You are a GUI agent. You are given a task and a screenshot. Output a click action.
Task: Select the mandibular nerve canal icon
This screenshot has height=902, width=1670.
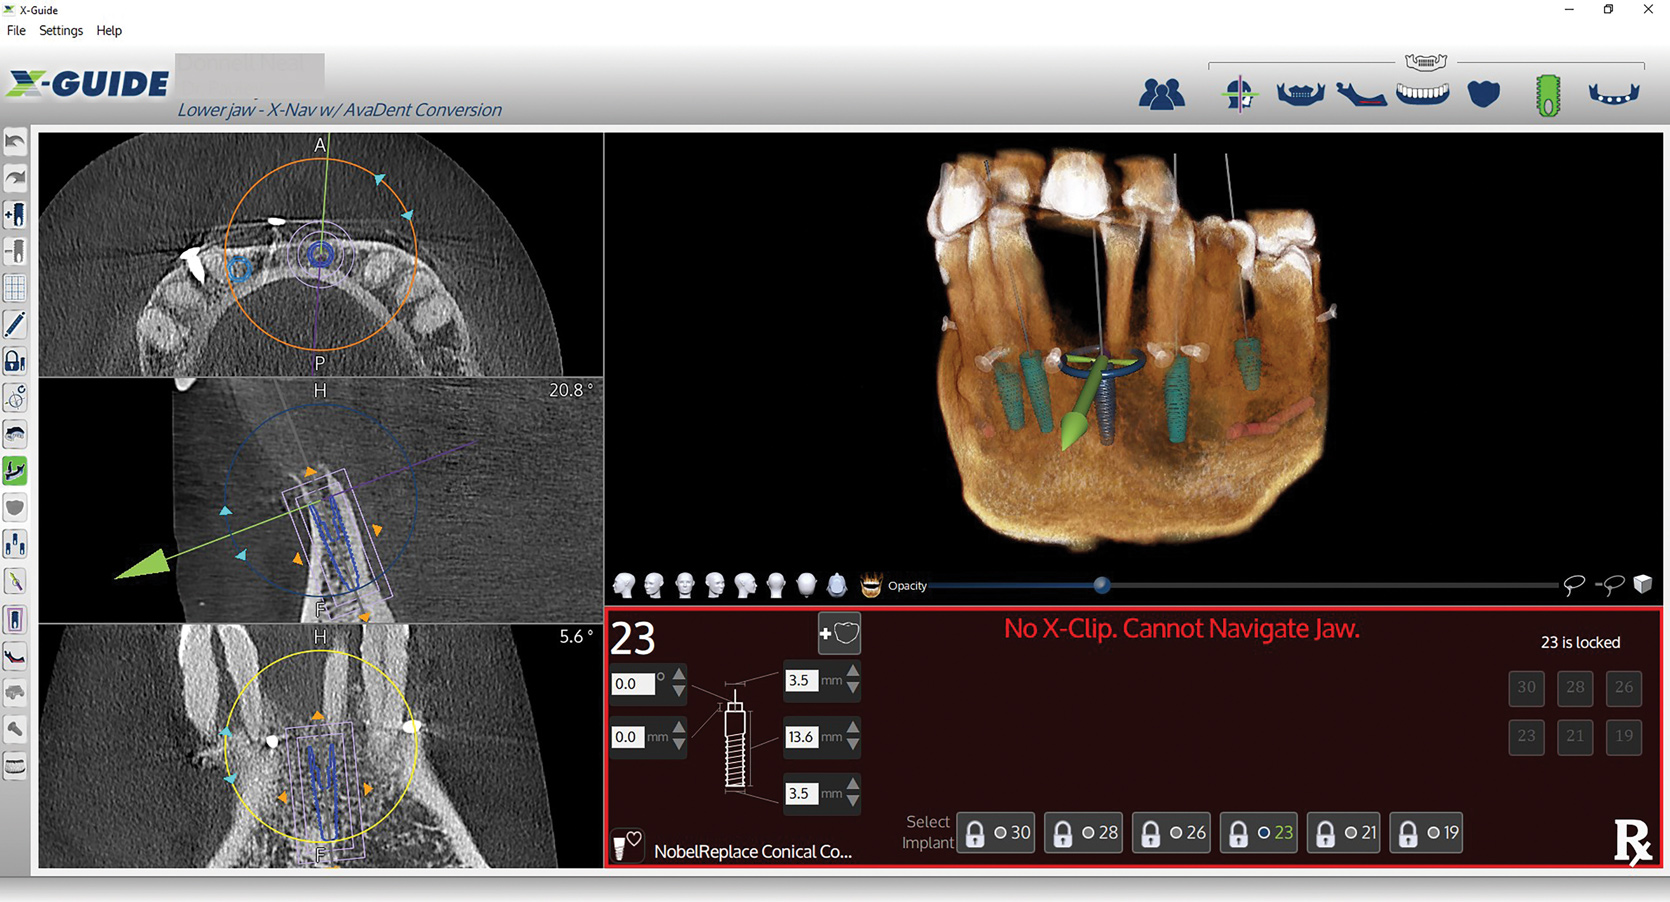(x=1361, y=95)
